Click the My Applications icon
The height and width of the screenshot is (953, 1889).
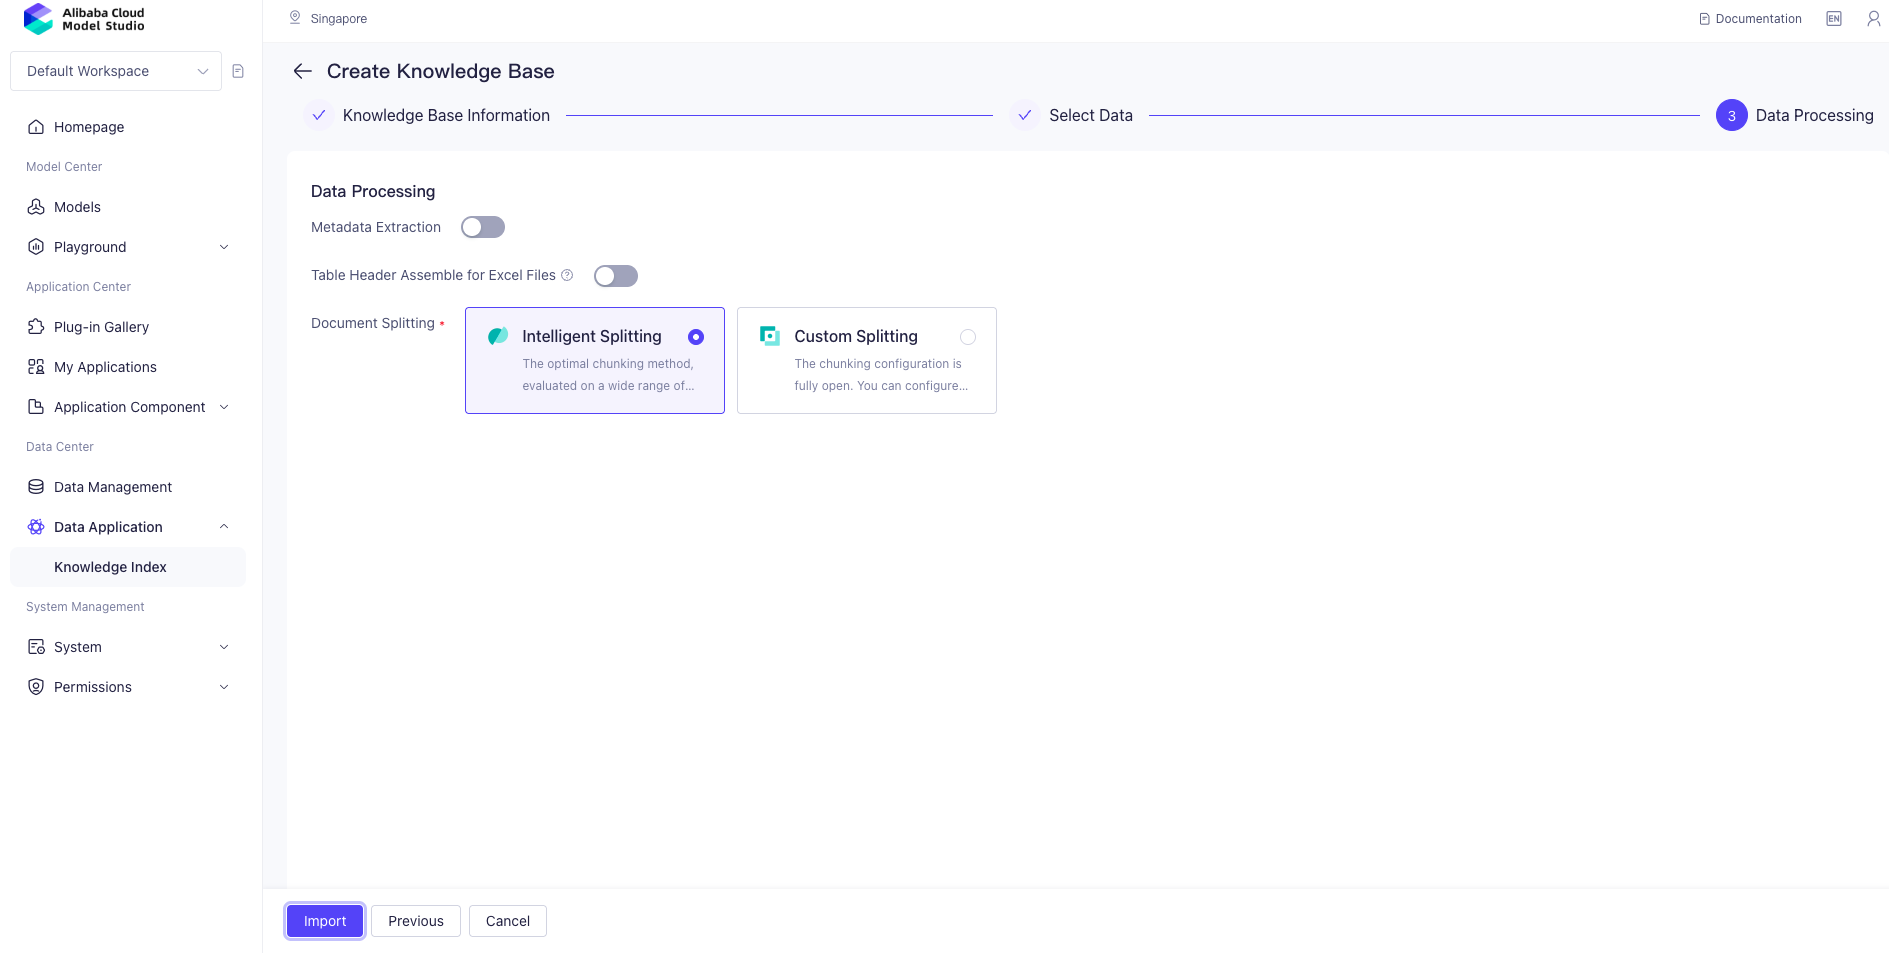point(36,367)
